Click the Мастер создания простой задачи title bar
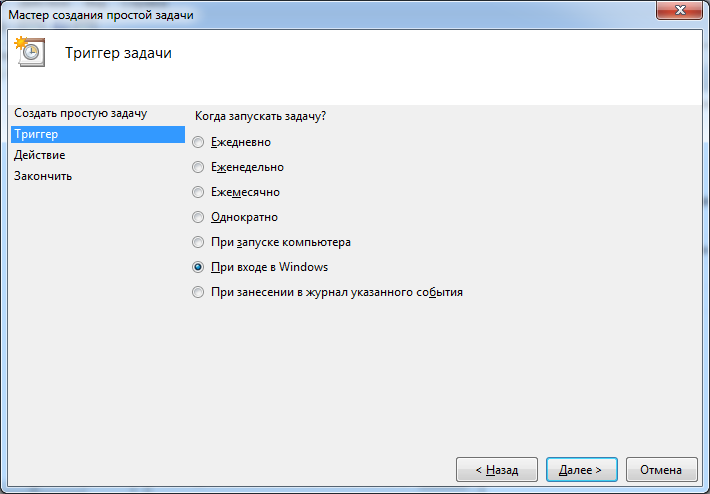710x494 pixels. pyautogui.click(x=300, y=14)
